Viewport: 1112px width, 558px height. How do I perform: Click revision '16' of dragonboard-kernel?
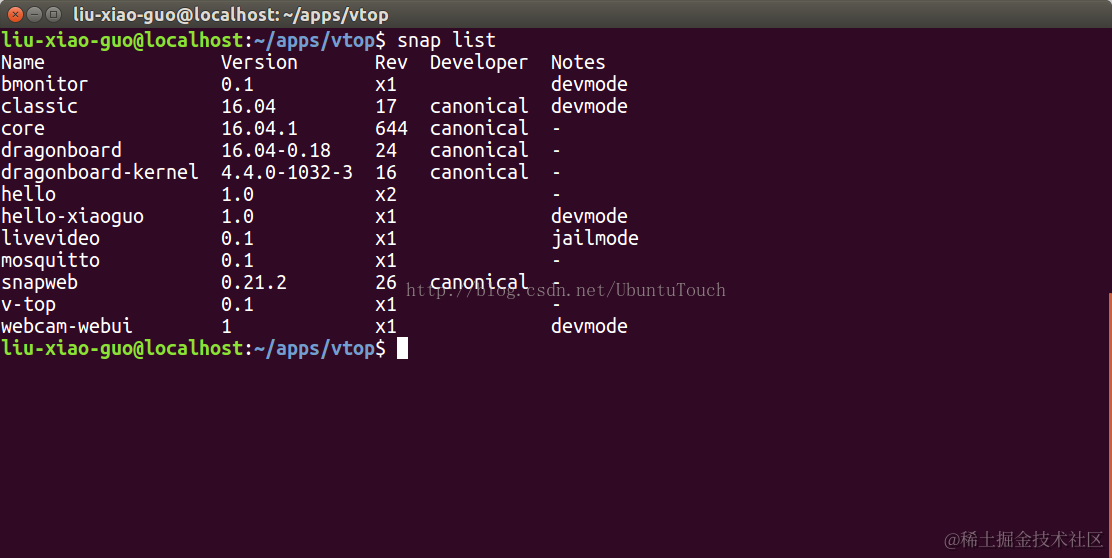(386, 172)
